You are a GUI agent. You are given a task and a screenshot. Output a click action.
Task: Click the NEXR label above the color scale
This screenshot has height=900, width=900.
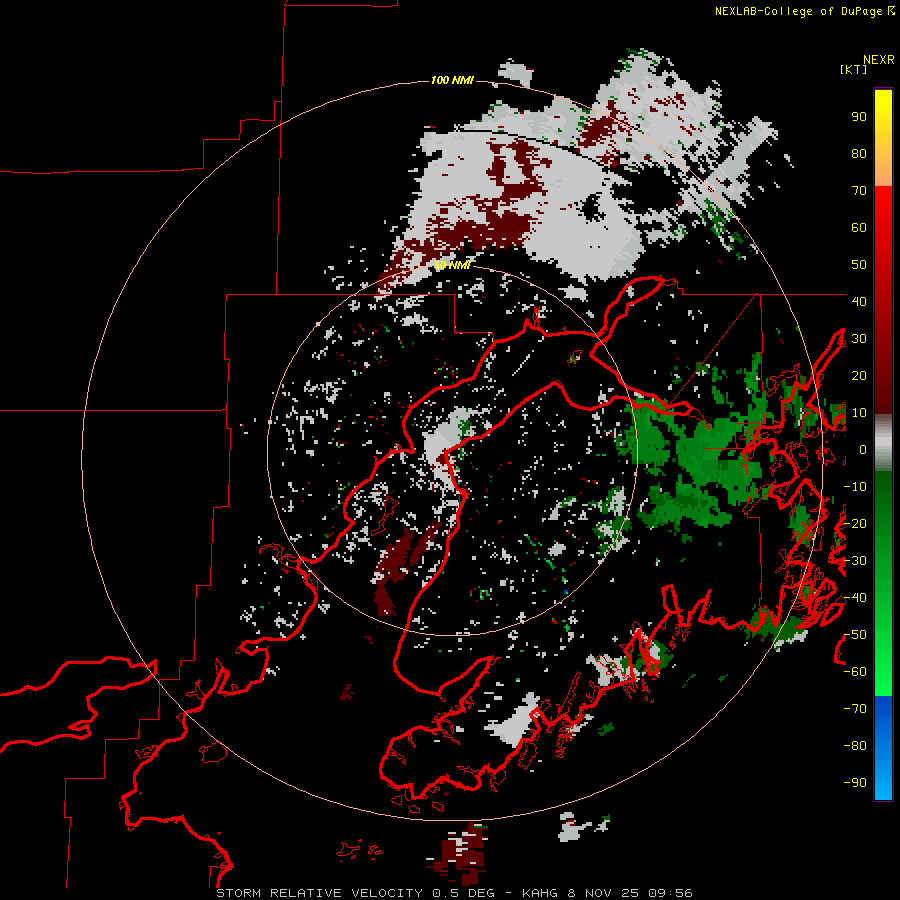pos(879,60)
